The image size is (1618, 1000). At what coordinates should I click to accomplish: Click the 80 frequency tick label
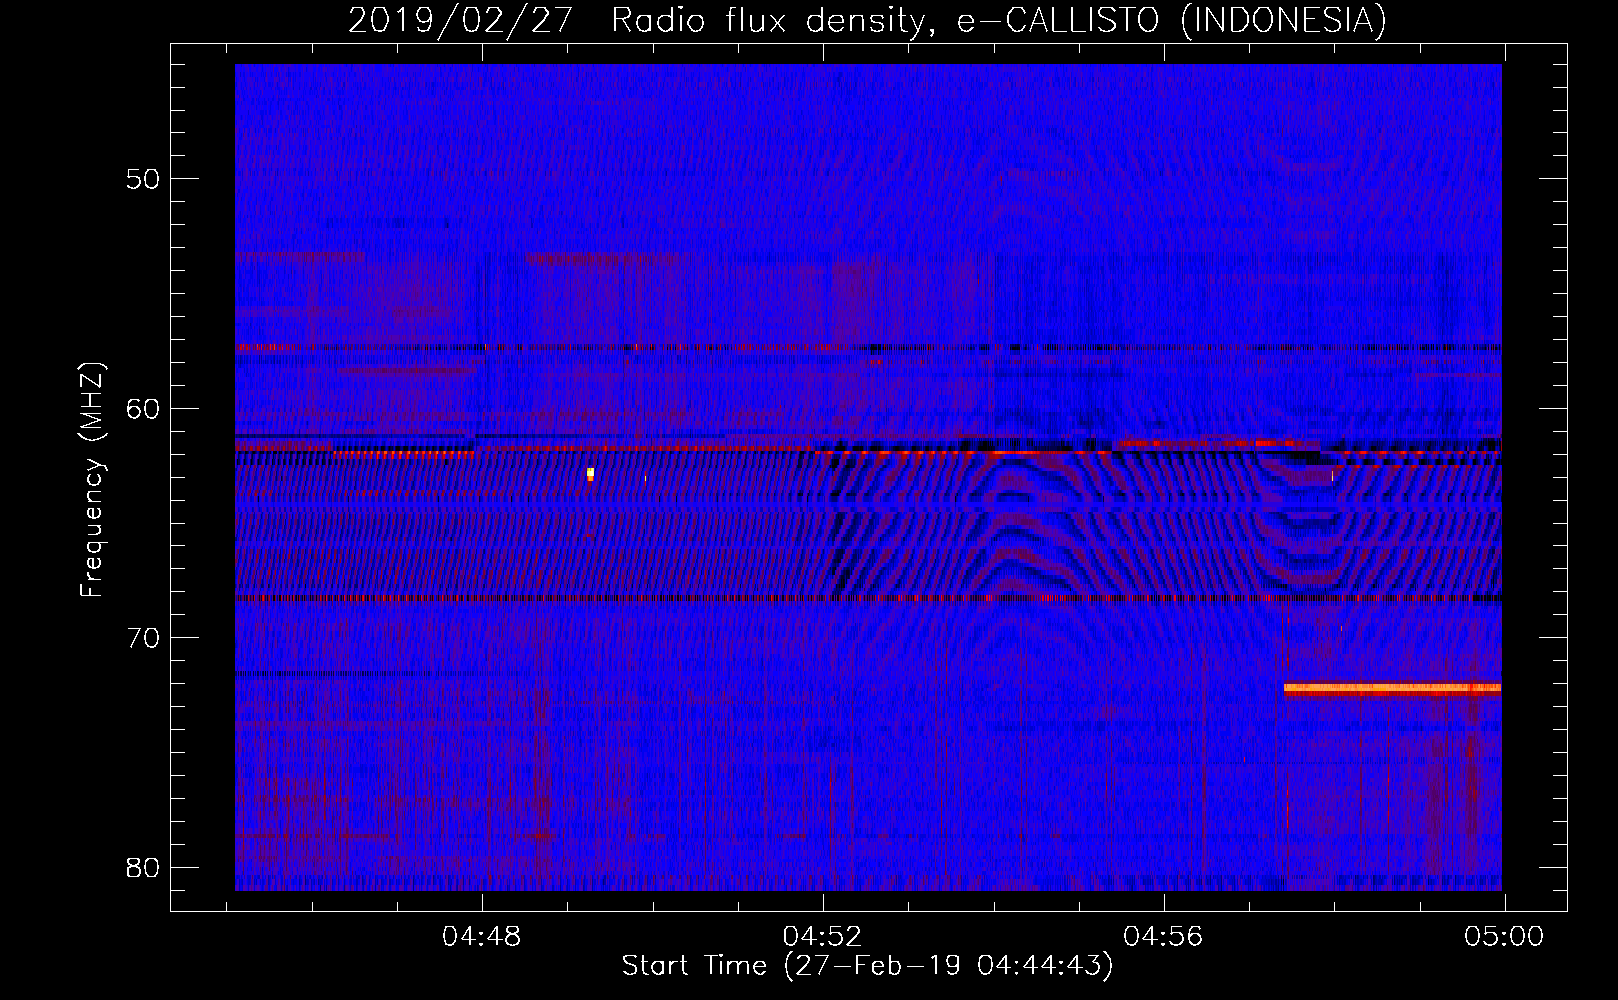(143, 867)
